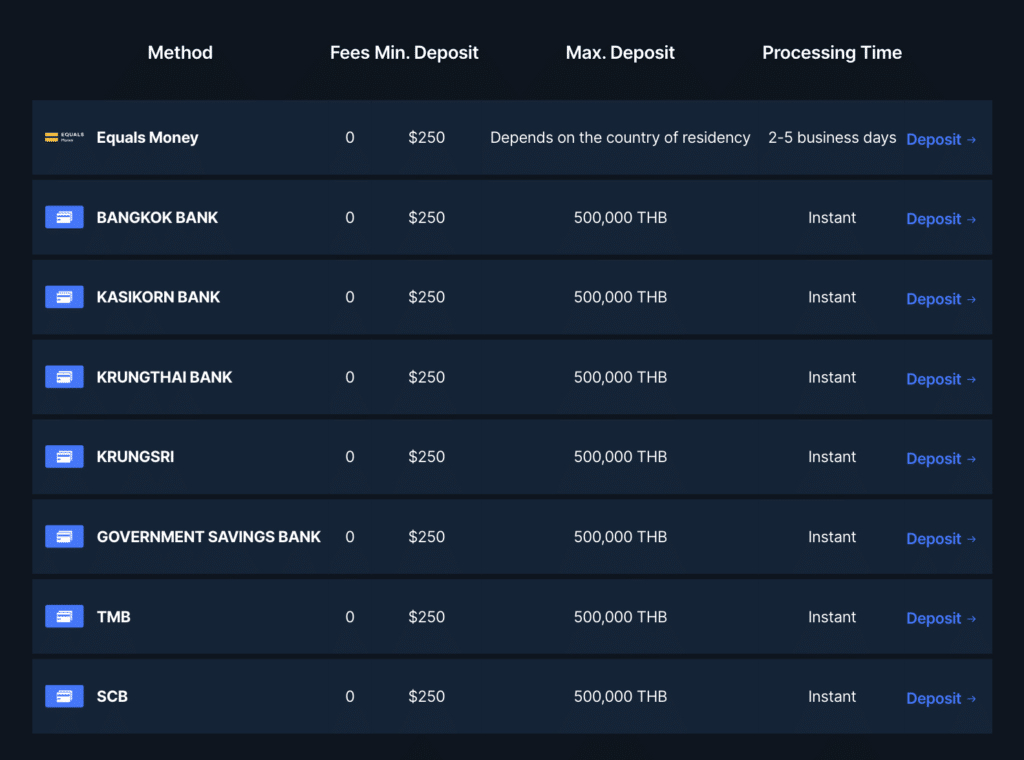Select the KRUNGTHAI BANK method name
The height and width of the screenshot is (760, 1024).
click(165, 377)
